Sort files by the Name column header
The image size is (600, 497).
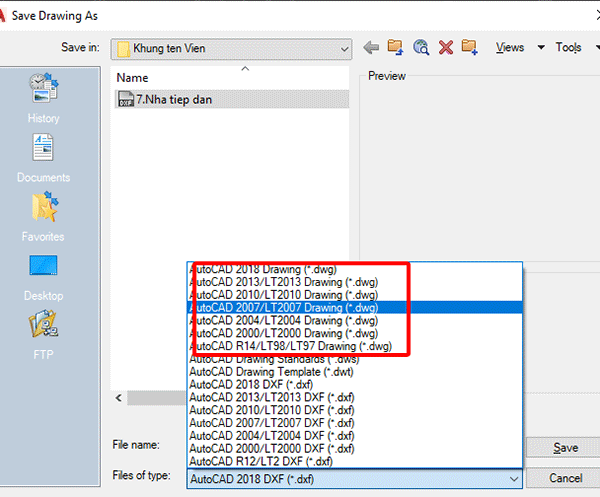232,78
